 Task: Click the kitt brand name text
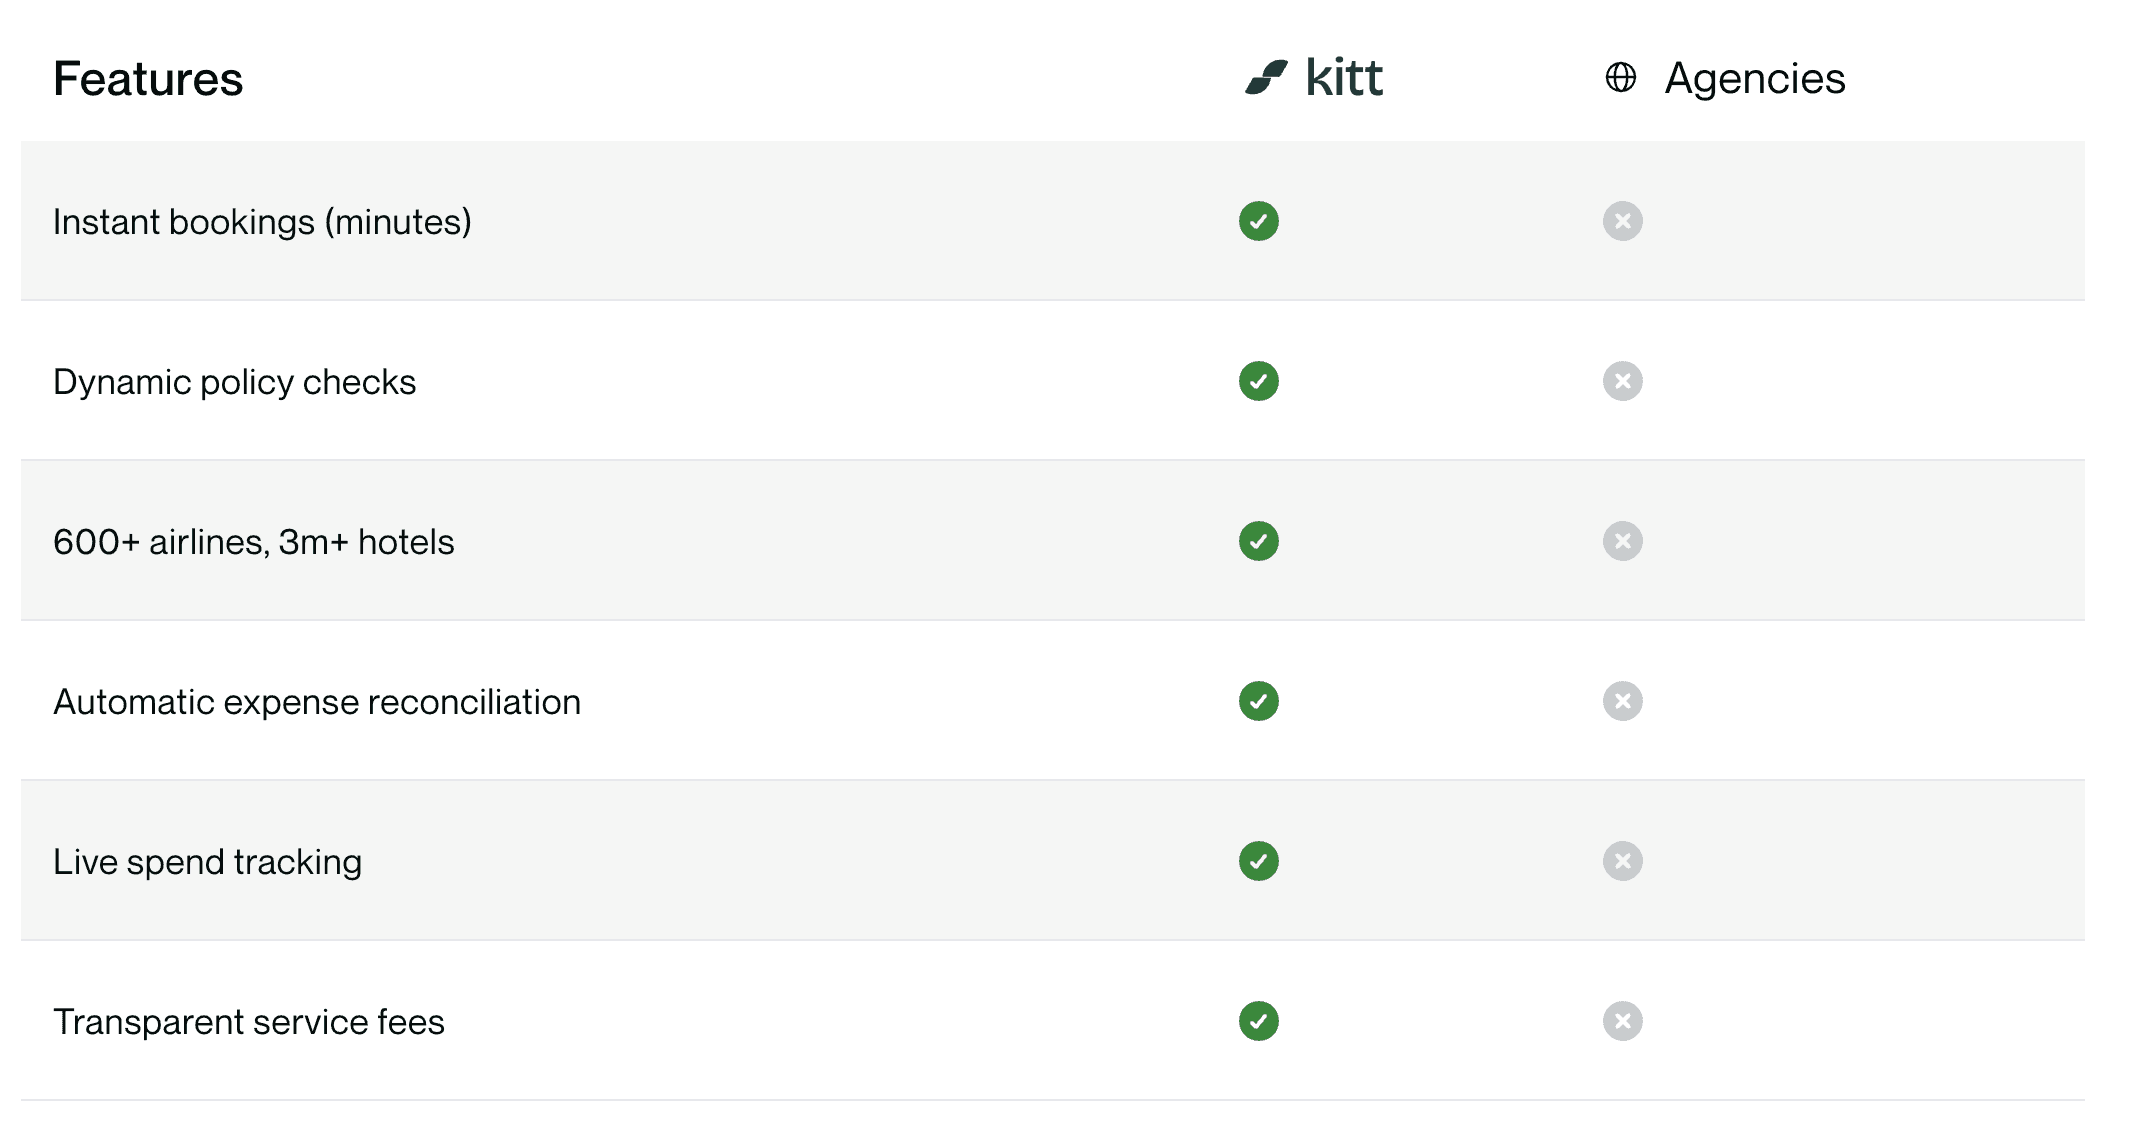(x=1344, y=77)
